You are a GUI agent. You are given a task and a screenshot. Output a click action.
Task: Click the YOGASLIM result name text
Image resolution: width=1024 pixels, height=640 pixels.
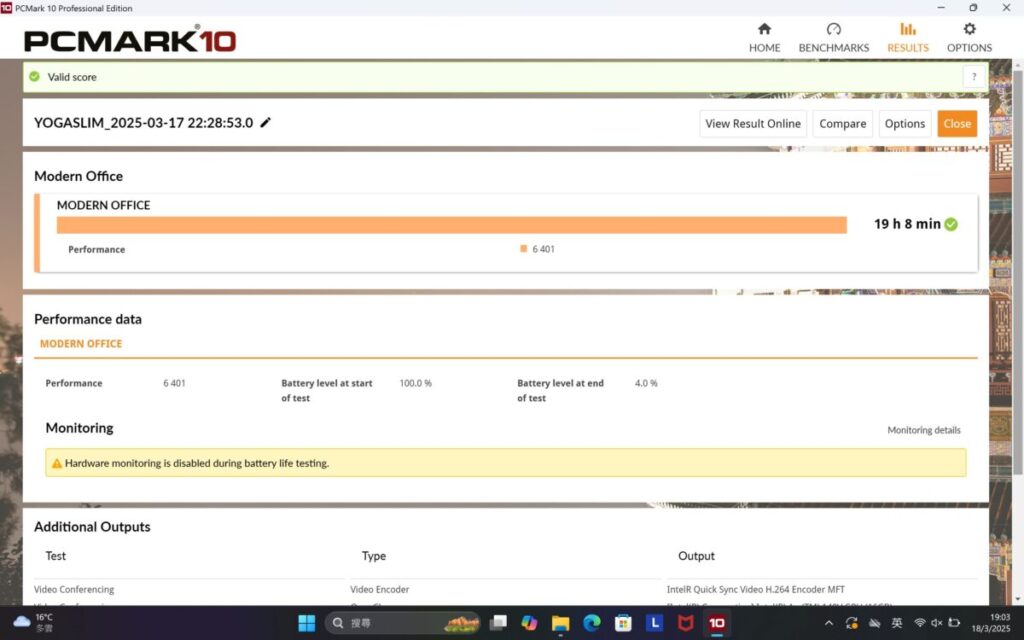(x=143, y=123)
